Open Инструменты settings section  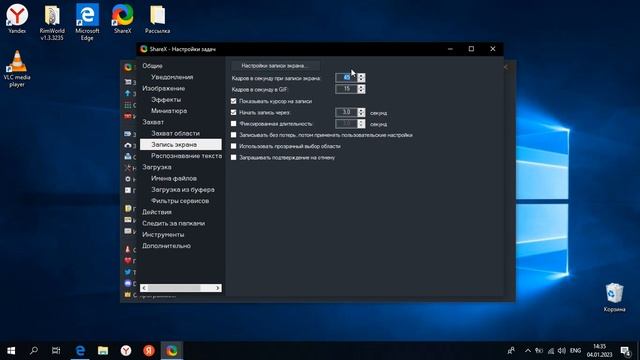point(163,235)
